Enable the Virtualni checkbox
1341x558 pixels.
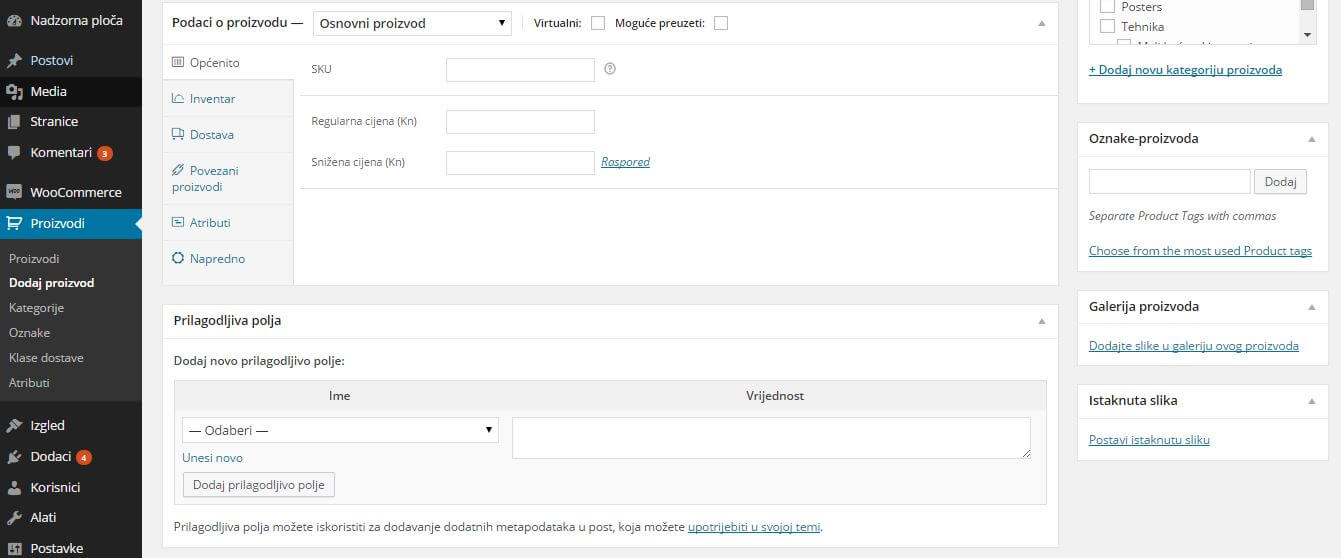[598, 23]
